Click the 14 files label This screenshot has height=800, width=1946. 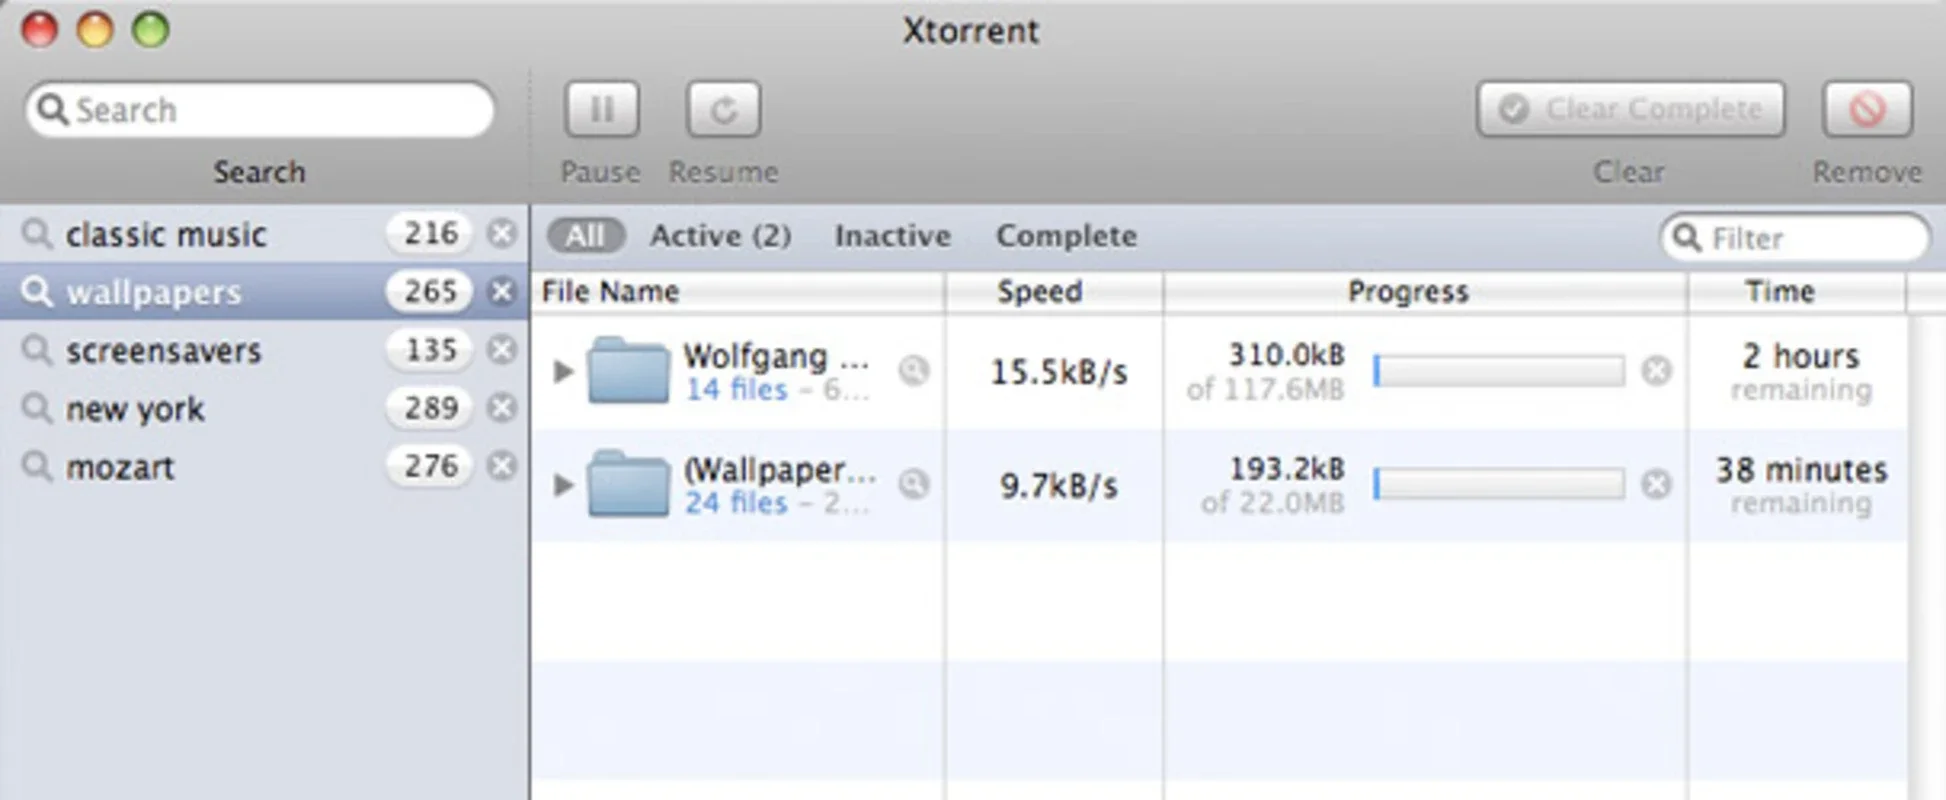click(736, 390)
